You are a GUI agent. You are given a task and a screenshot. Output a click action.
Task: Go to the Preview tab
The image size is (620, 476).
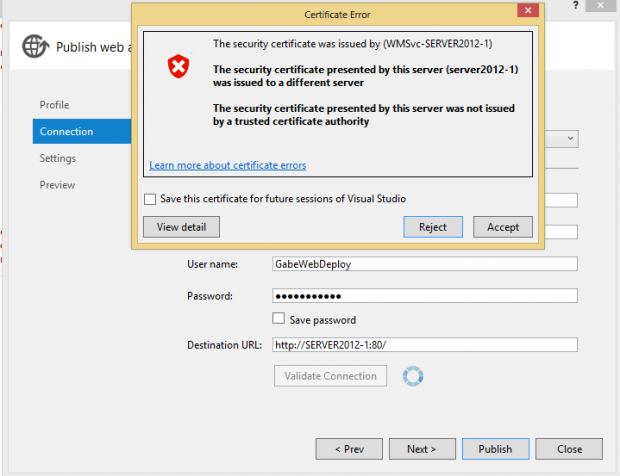(57, 185)
